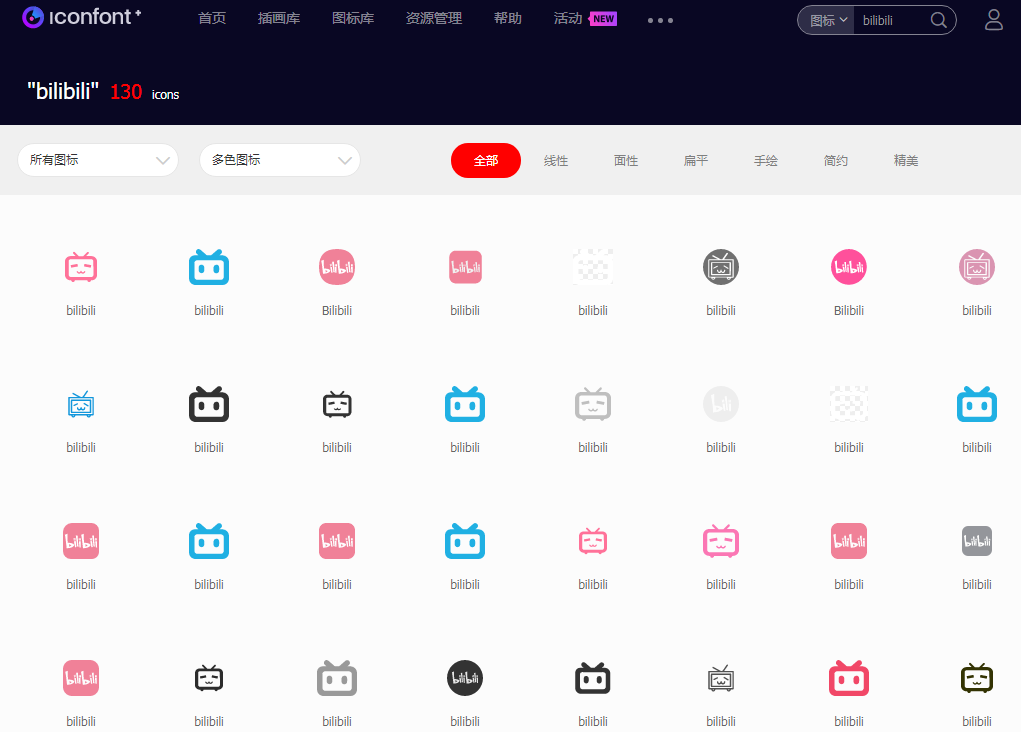The height and width of the screenshot is (732, 1021).
Task: Click the red 130 icon count
Action: tap(126, 92)
